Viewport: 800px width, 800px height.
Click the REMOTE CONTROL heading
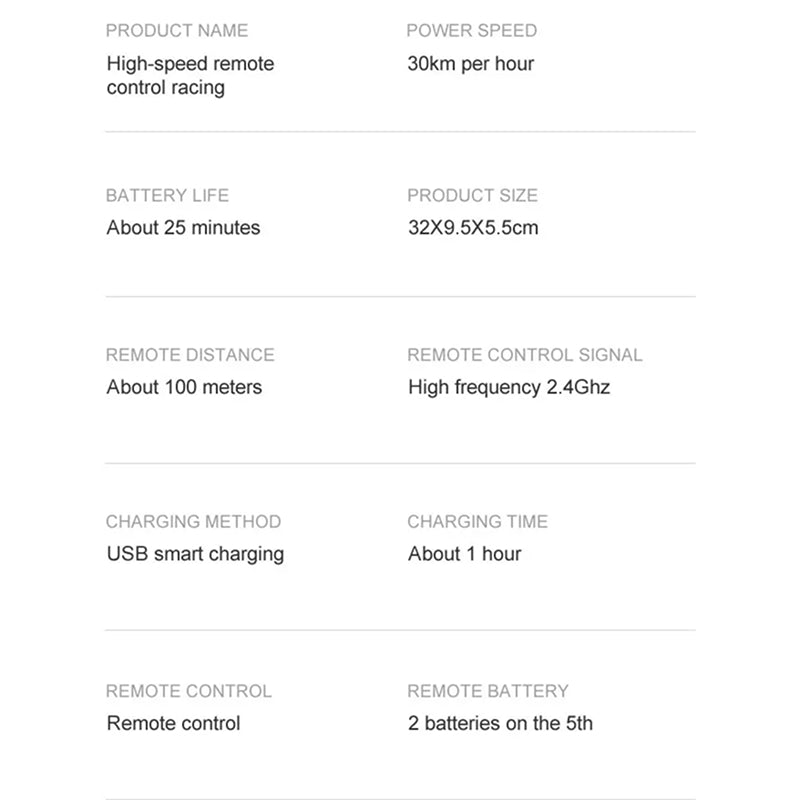point(188,691)
